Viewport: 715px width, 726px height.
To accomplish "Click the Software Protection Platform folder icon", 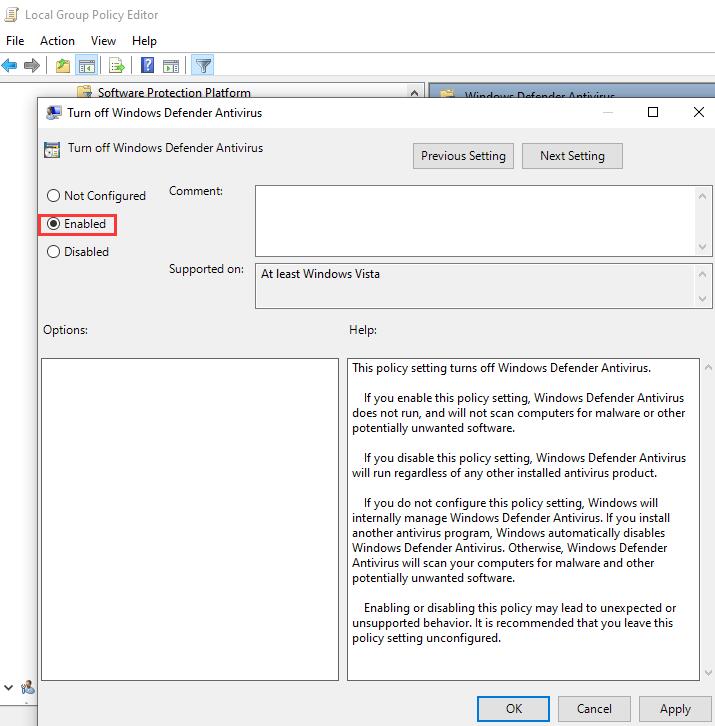I will (85, 92).
